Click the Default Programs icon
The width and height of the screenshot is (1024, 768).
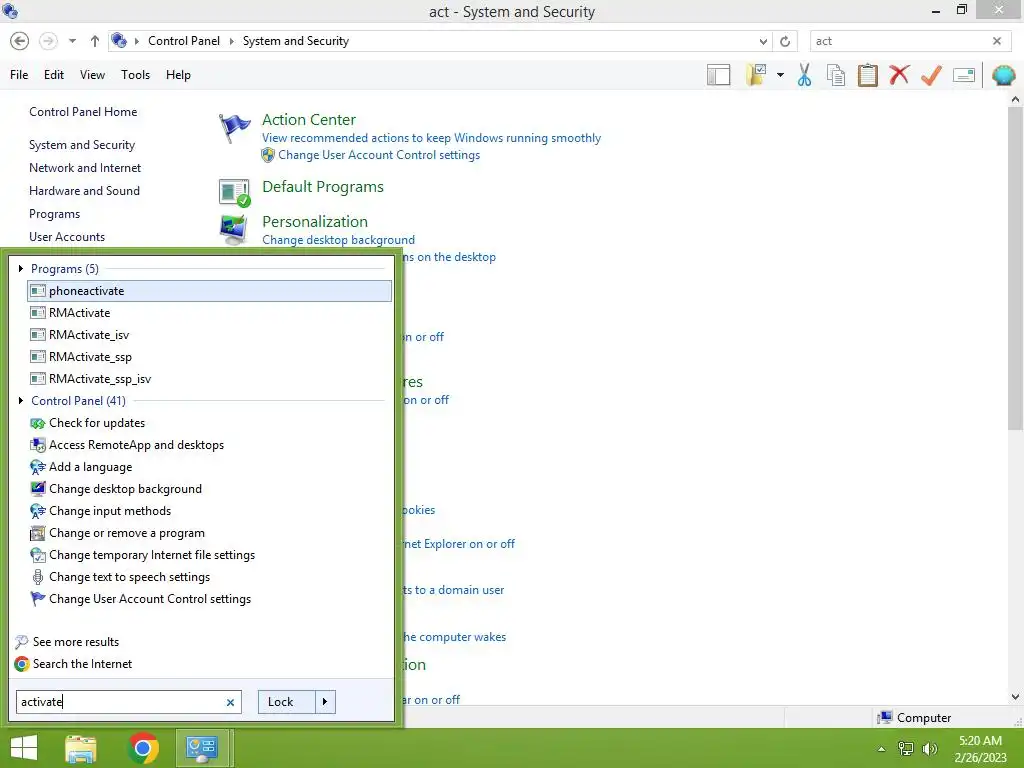234,193
